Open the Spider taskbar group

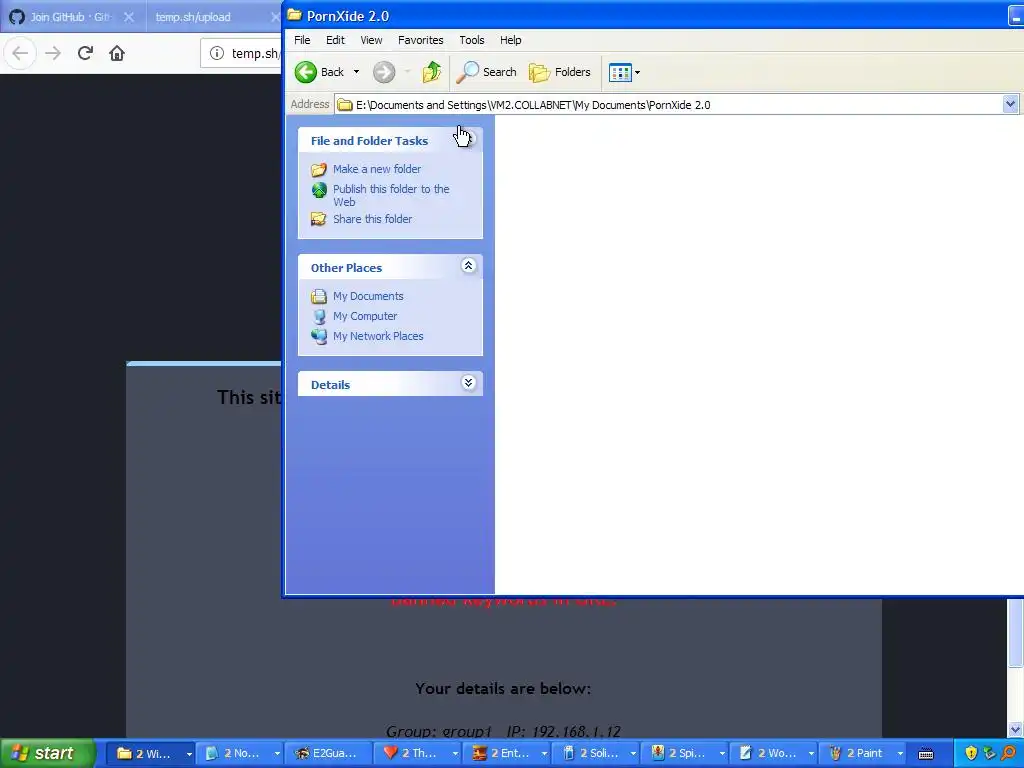tap(685, 753)
